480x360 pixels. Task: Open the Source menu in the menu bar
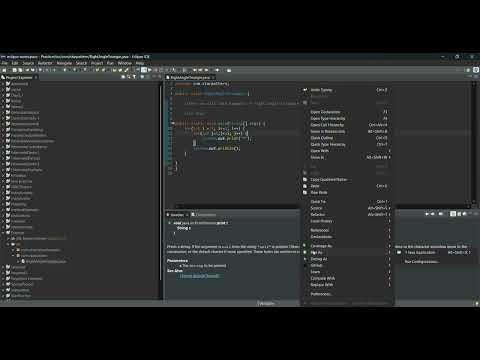click(28, 63)
